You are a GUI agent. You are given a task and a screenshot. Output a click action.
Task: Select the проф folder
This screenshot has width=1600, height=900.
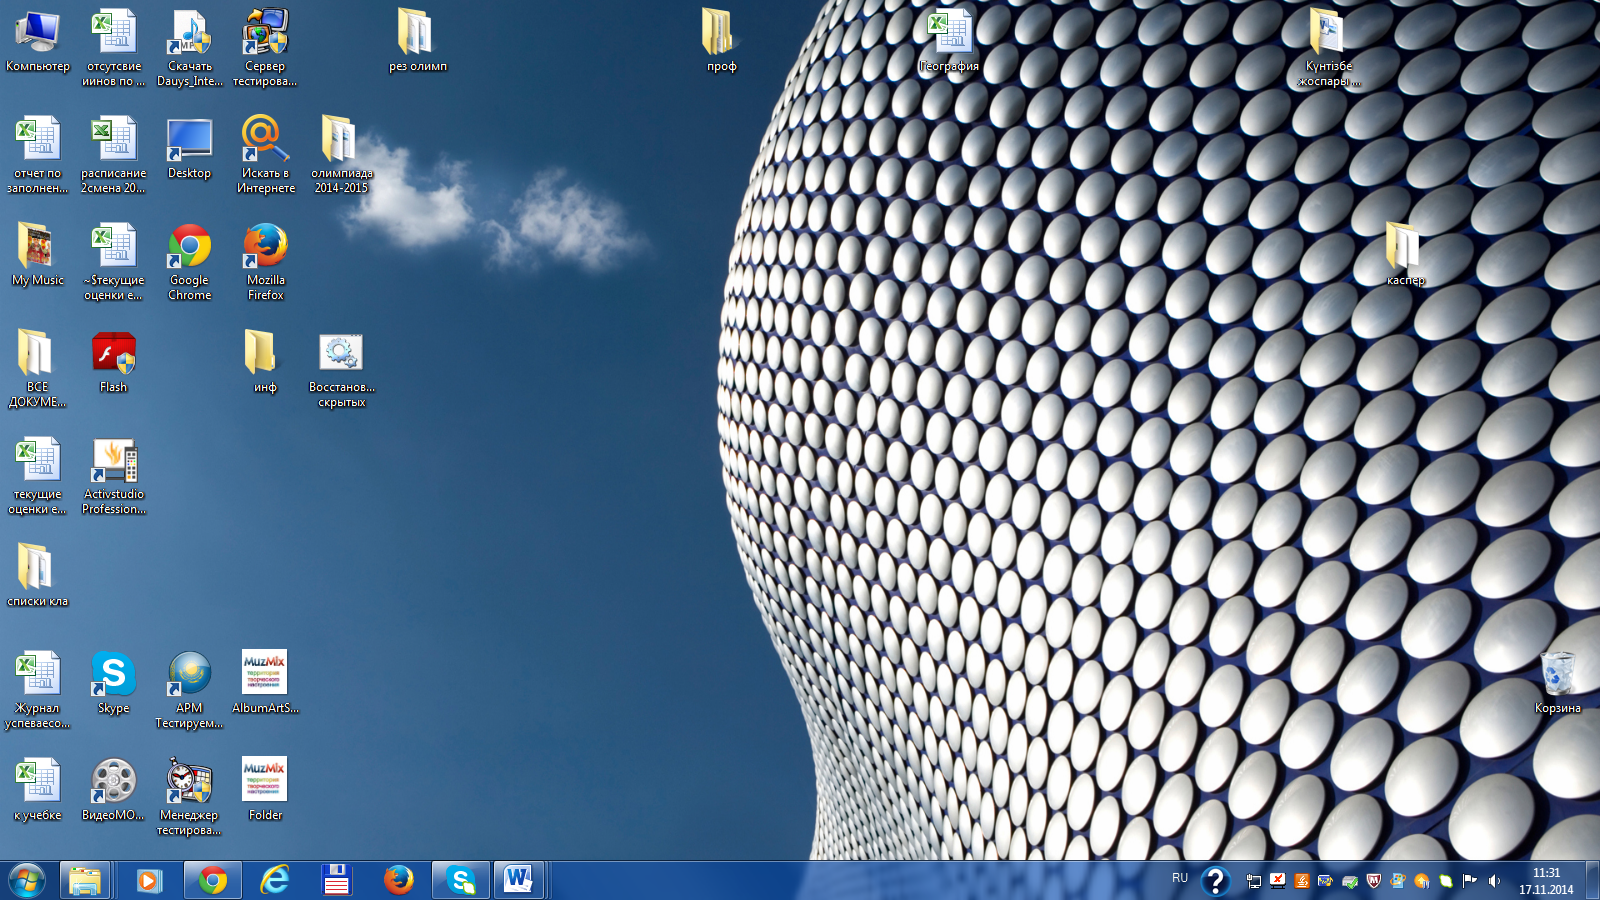tap(721, 42)
